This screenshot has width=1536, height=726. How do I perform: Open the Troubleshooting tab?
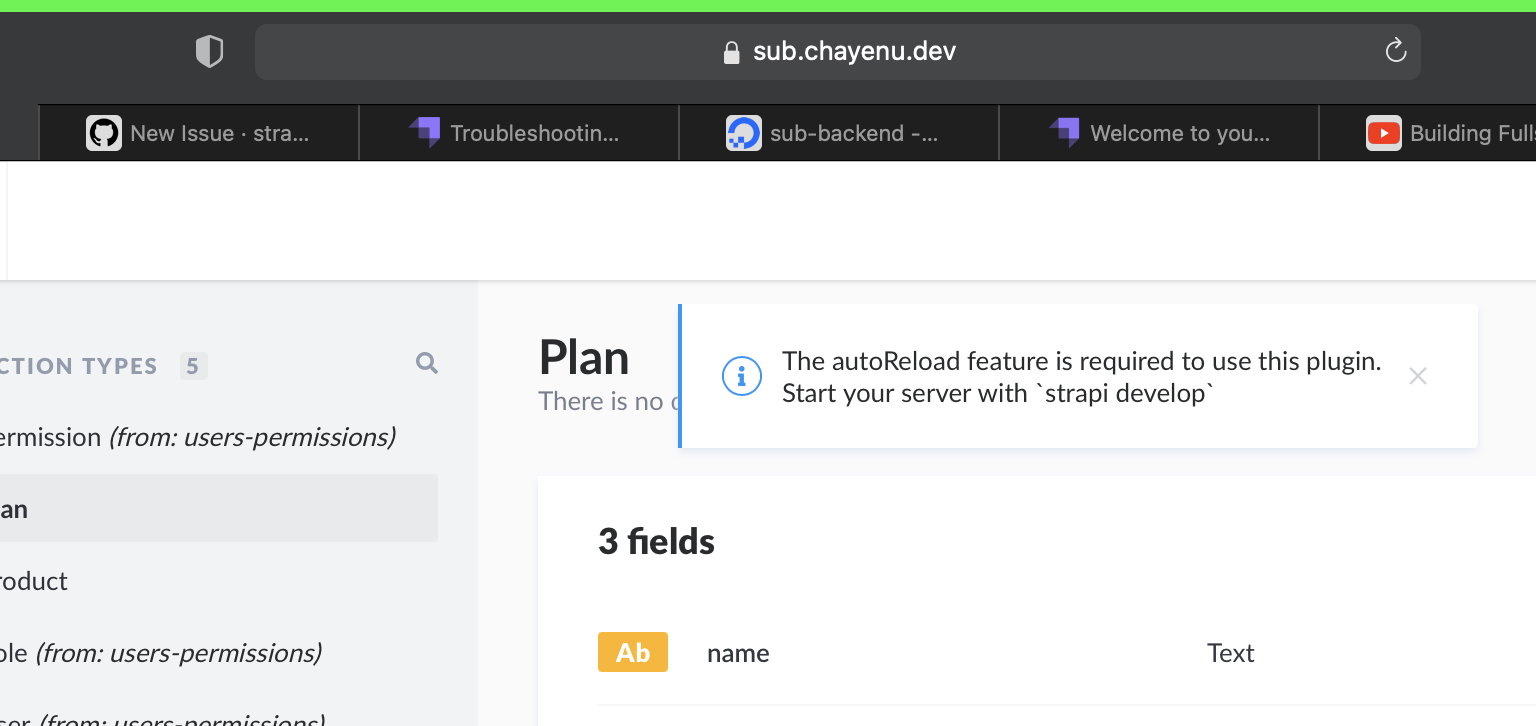click(518, 132)
